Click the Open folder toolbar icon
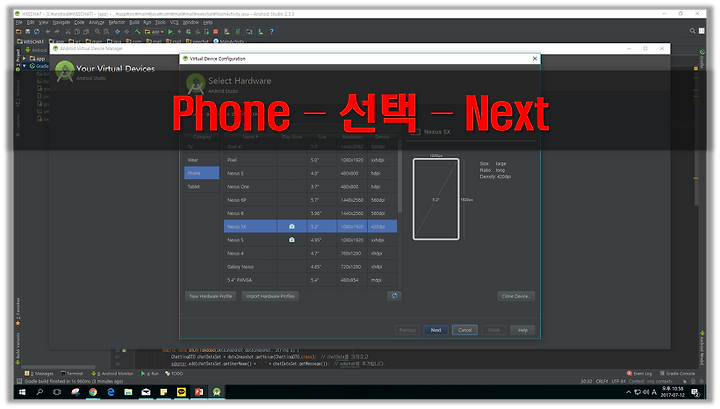 19,32
